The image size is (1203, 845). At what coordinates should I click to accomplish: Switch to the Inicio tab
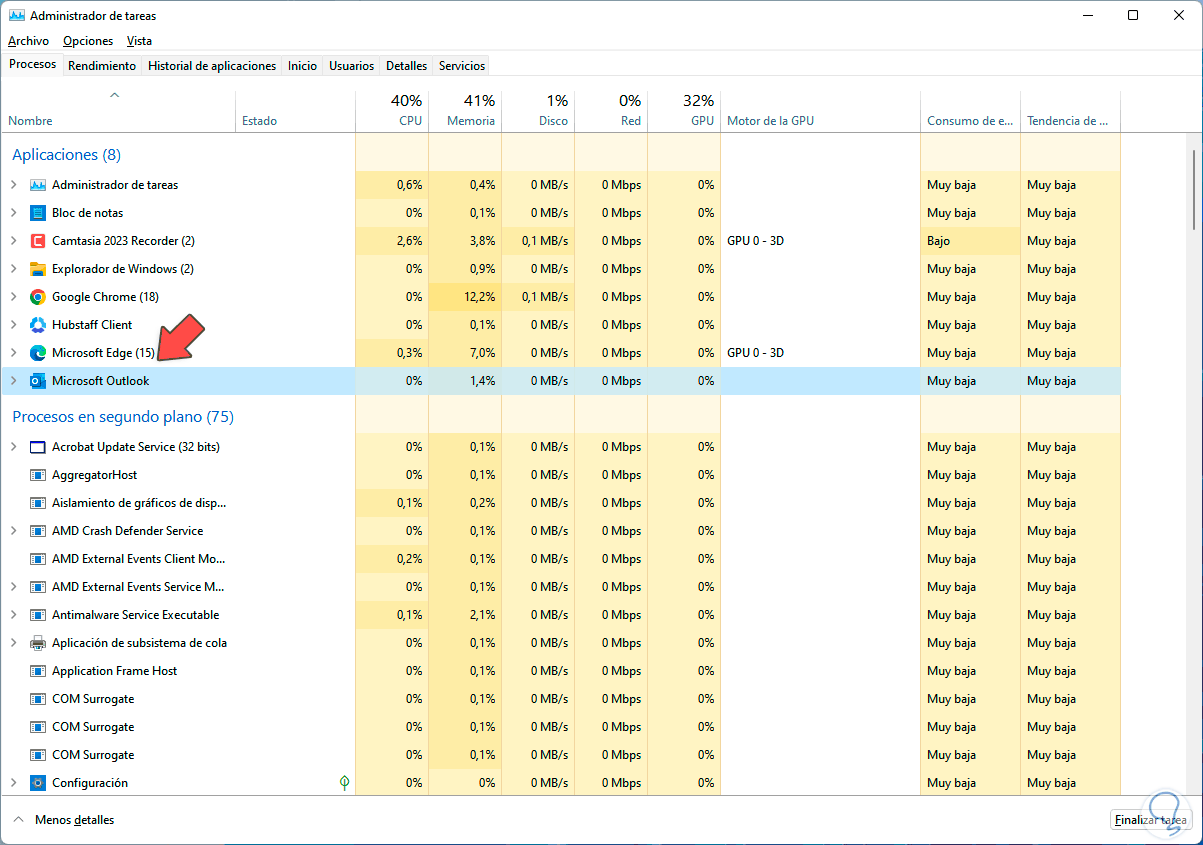pos(302,66)
